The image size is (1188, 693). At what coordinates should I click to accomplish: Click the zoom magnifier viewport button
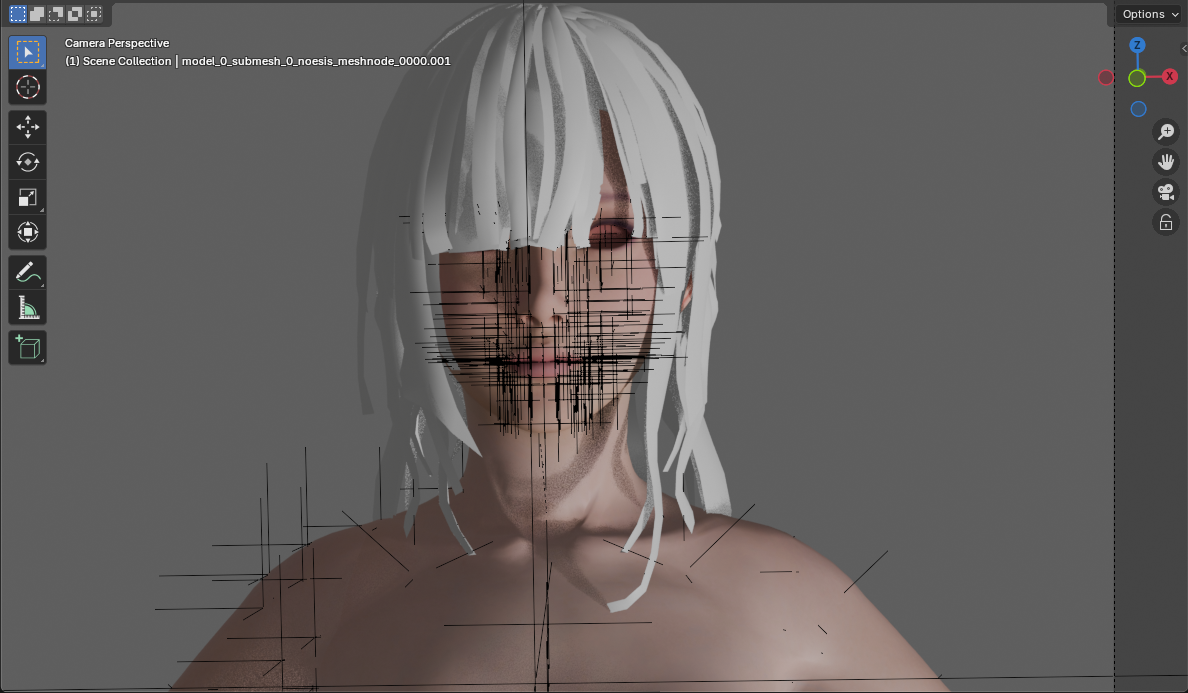coord(1166,132)
